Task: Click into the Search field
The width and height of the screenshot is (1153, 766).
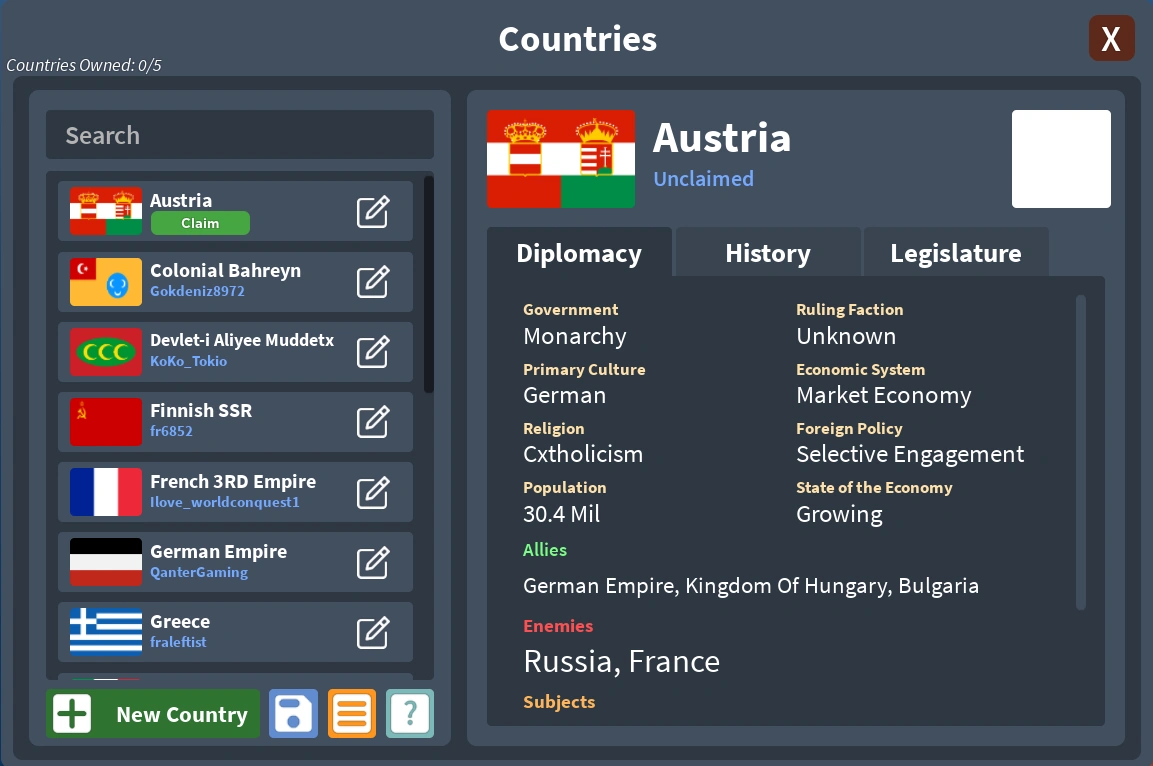Action: pyautogui.click(x=240, y=135)
